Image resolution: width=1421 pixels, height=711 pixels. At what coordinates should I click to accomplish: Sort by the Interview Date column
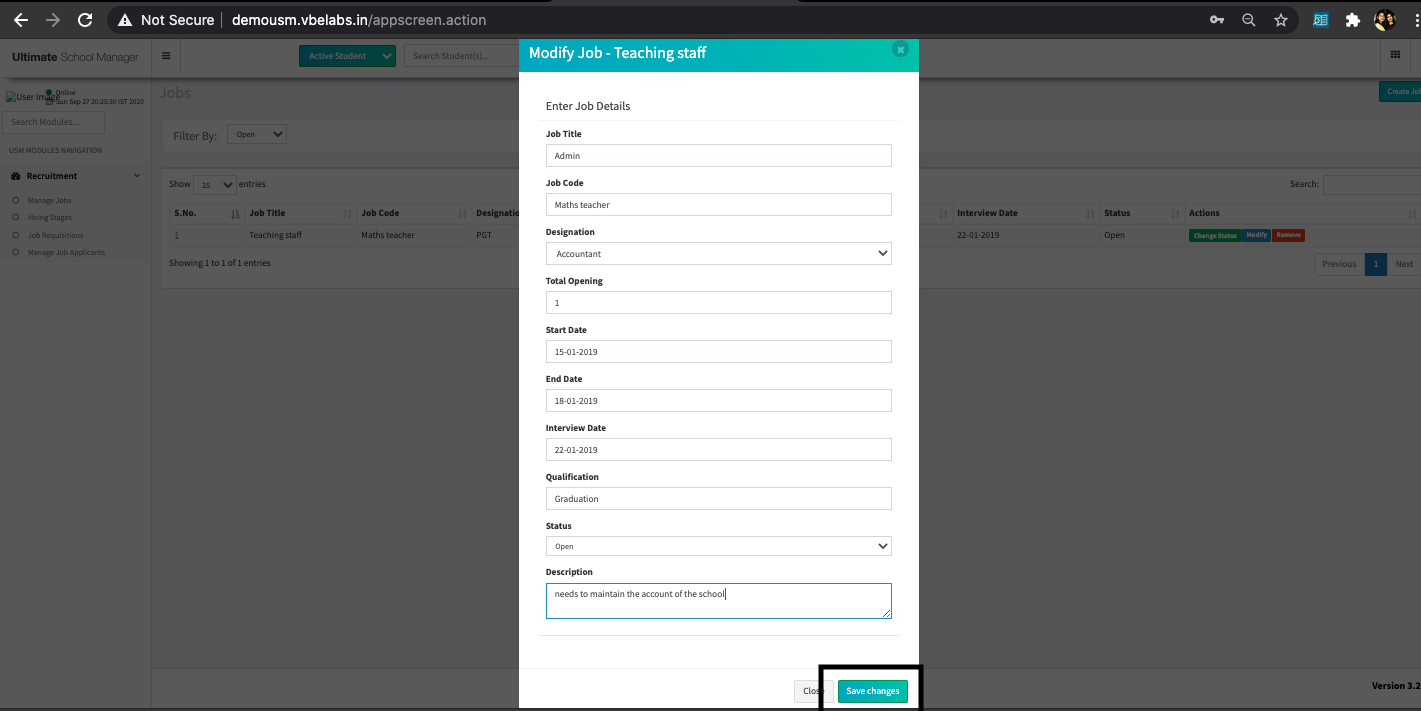tap(1025, 213)
